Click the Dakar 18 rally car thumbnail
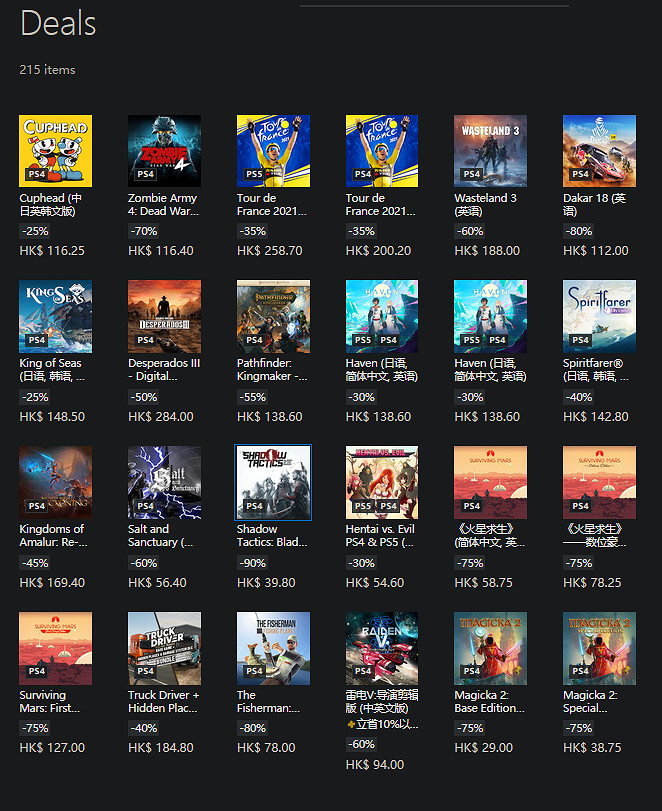The height and width of the screenshot is (811, 662). [x=599, y=151]
